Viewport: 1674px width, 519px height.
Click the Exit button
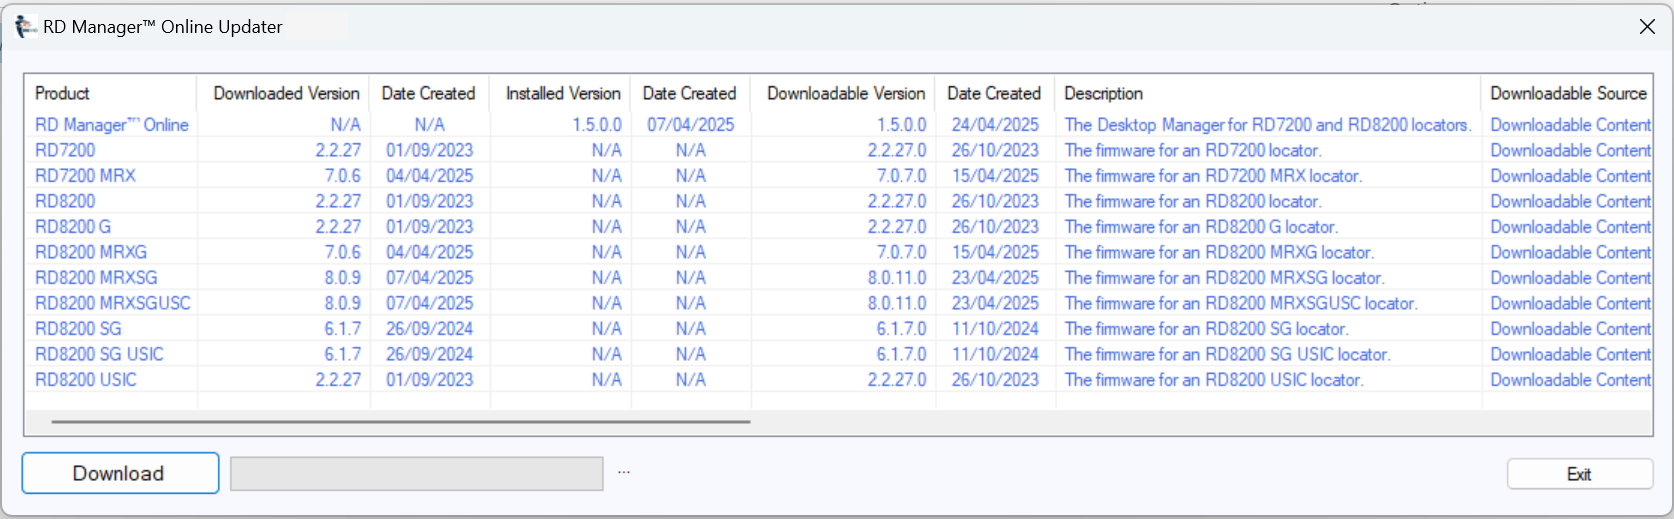[1579, 474]
